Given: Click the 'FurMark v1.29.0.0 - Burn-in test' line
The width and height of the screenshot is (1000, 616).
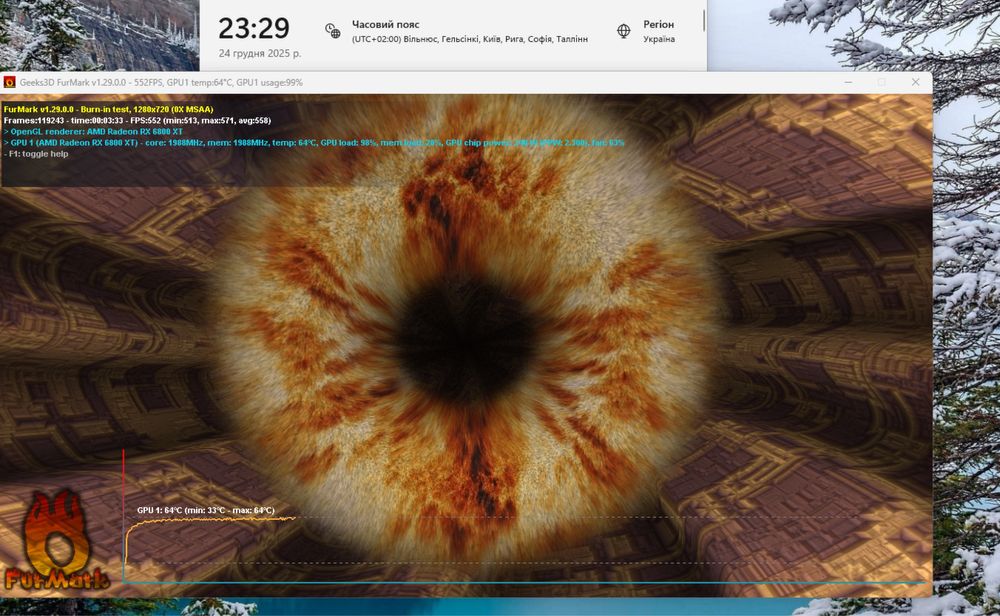Looking at the screenshot, I should coord(108,109).
